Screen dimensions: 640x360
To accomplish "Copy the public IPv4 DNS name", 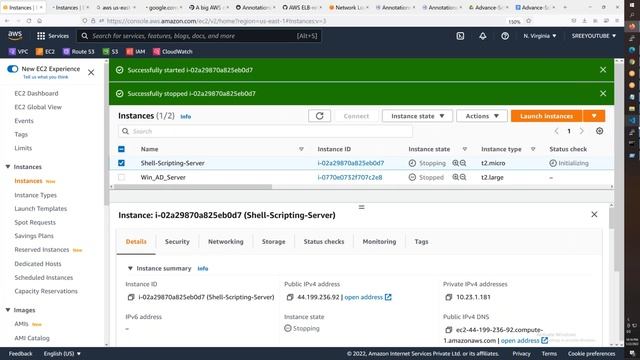I will [449, 330].
